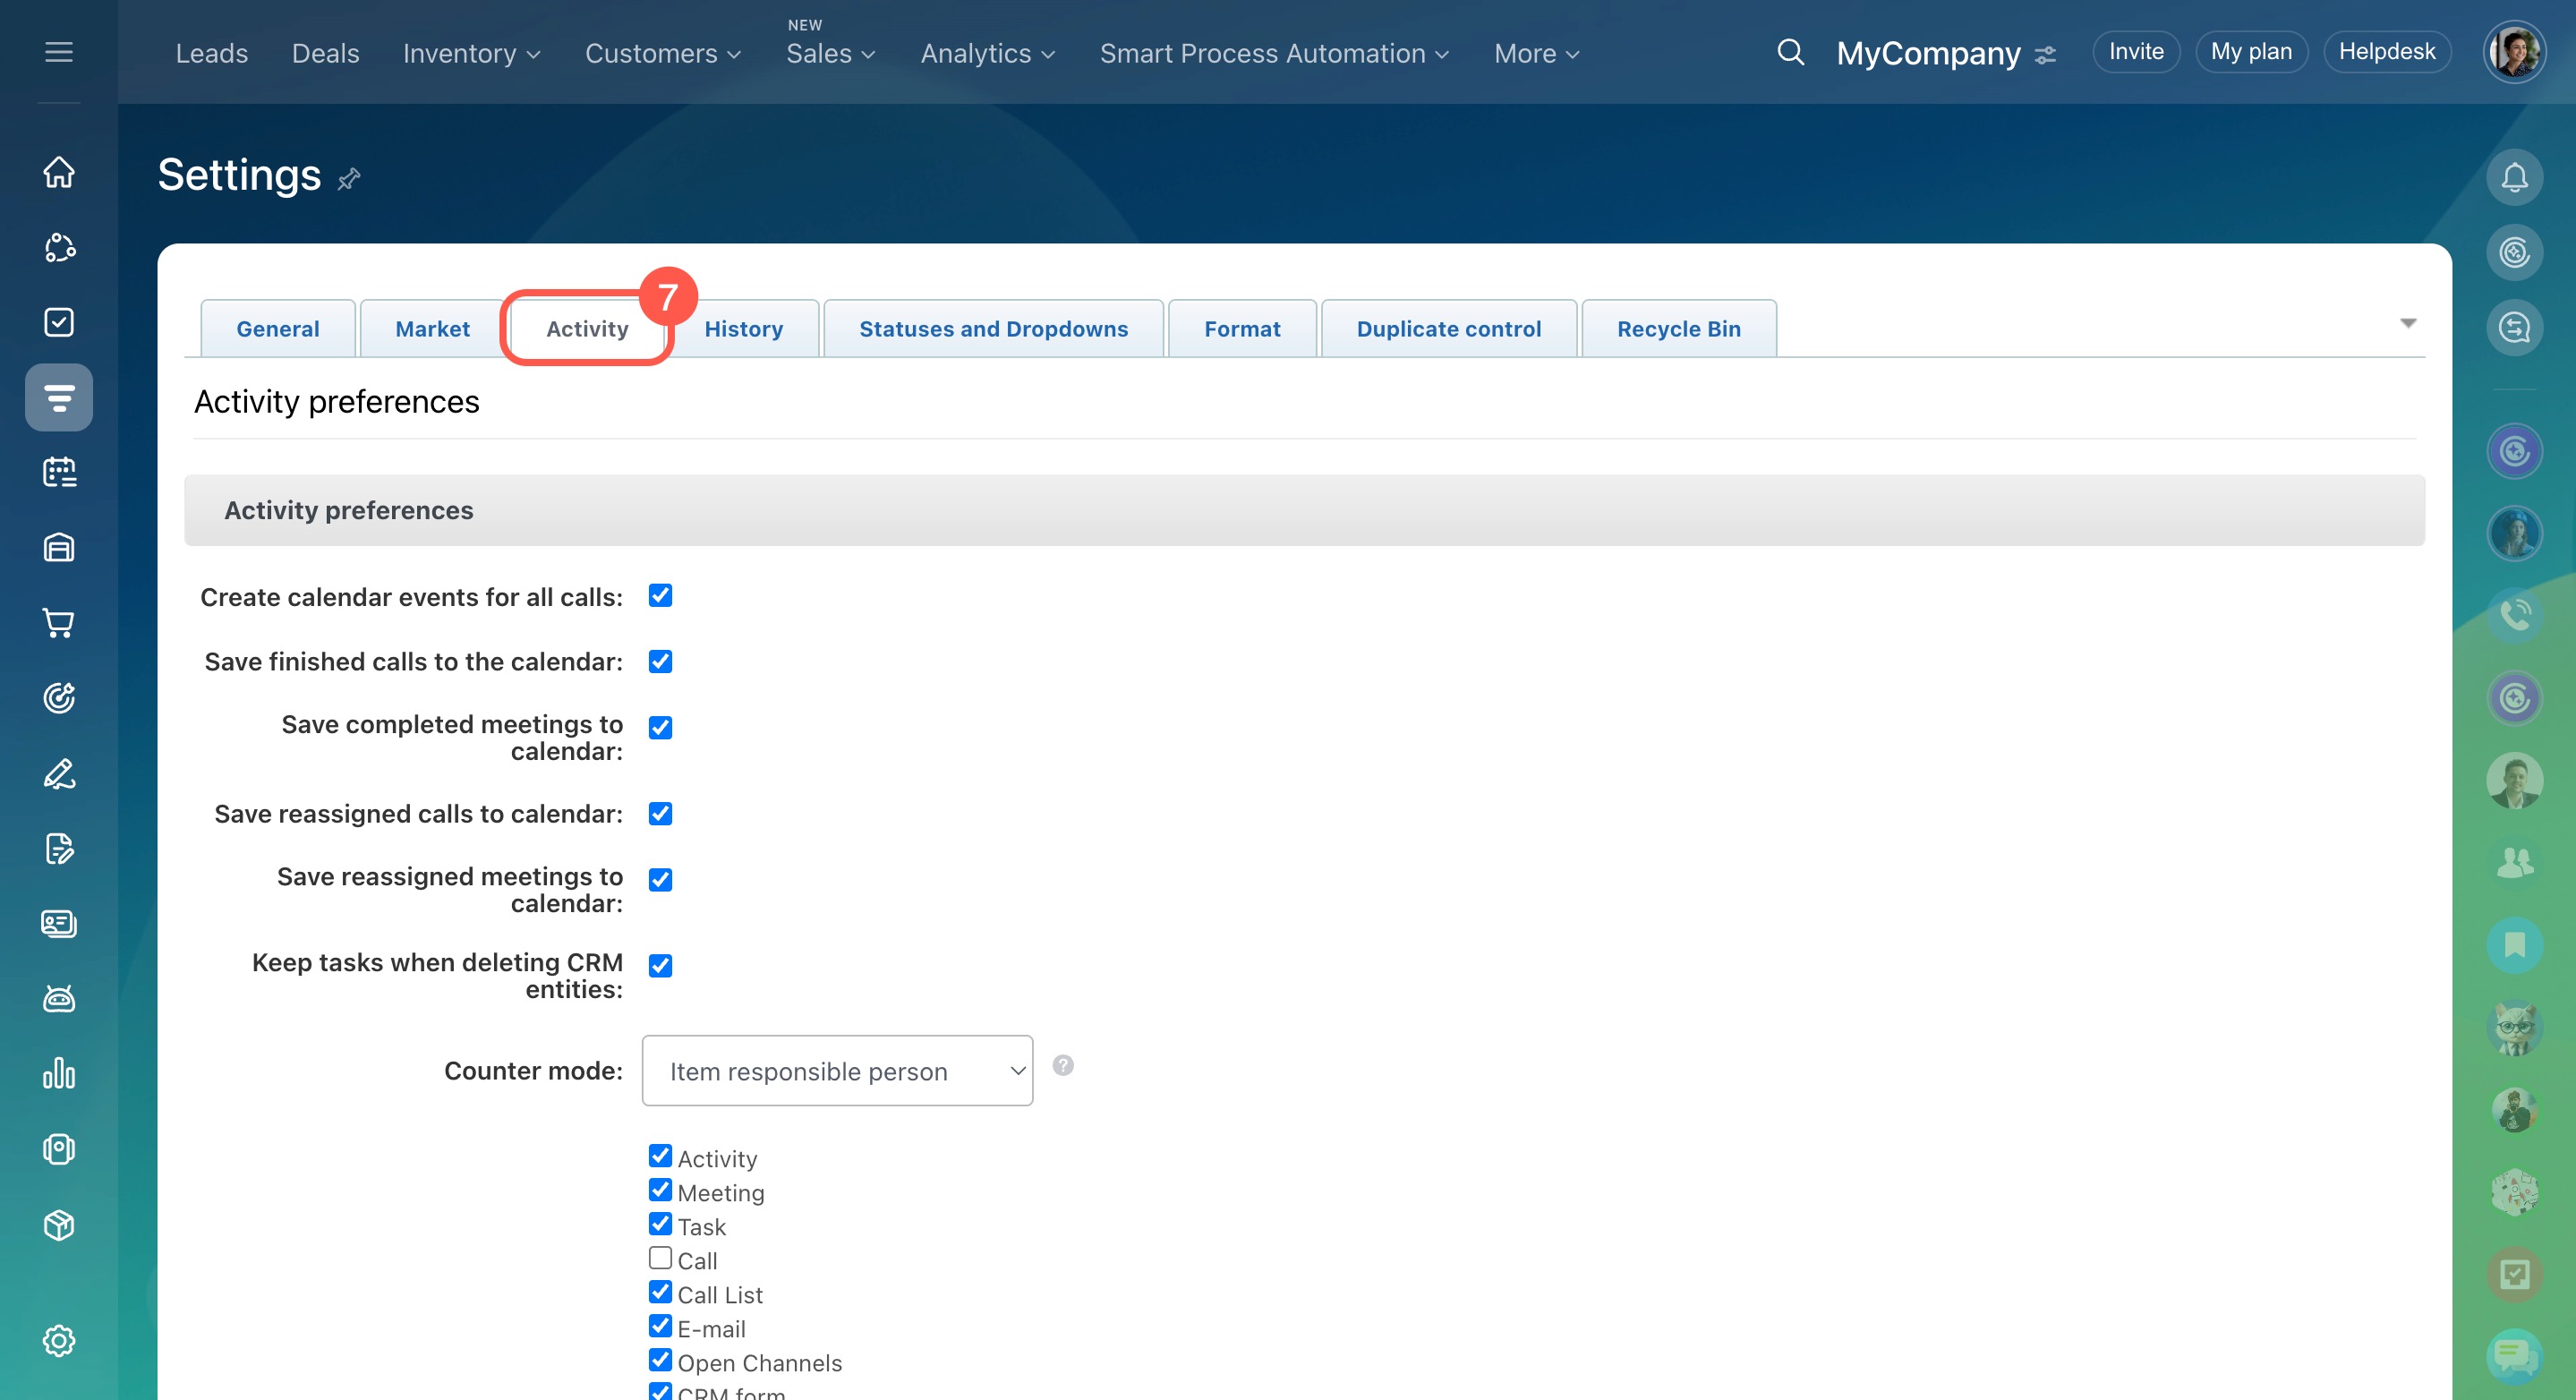Image resolution: width=2576 pixels, height=1400 pixels.
Task: Uncheck Save reassigned calls to calendar
Action: coord(660,814)
